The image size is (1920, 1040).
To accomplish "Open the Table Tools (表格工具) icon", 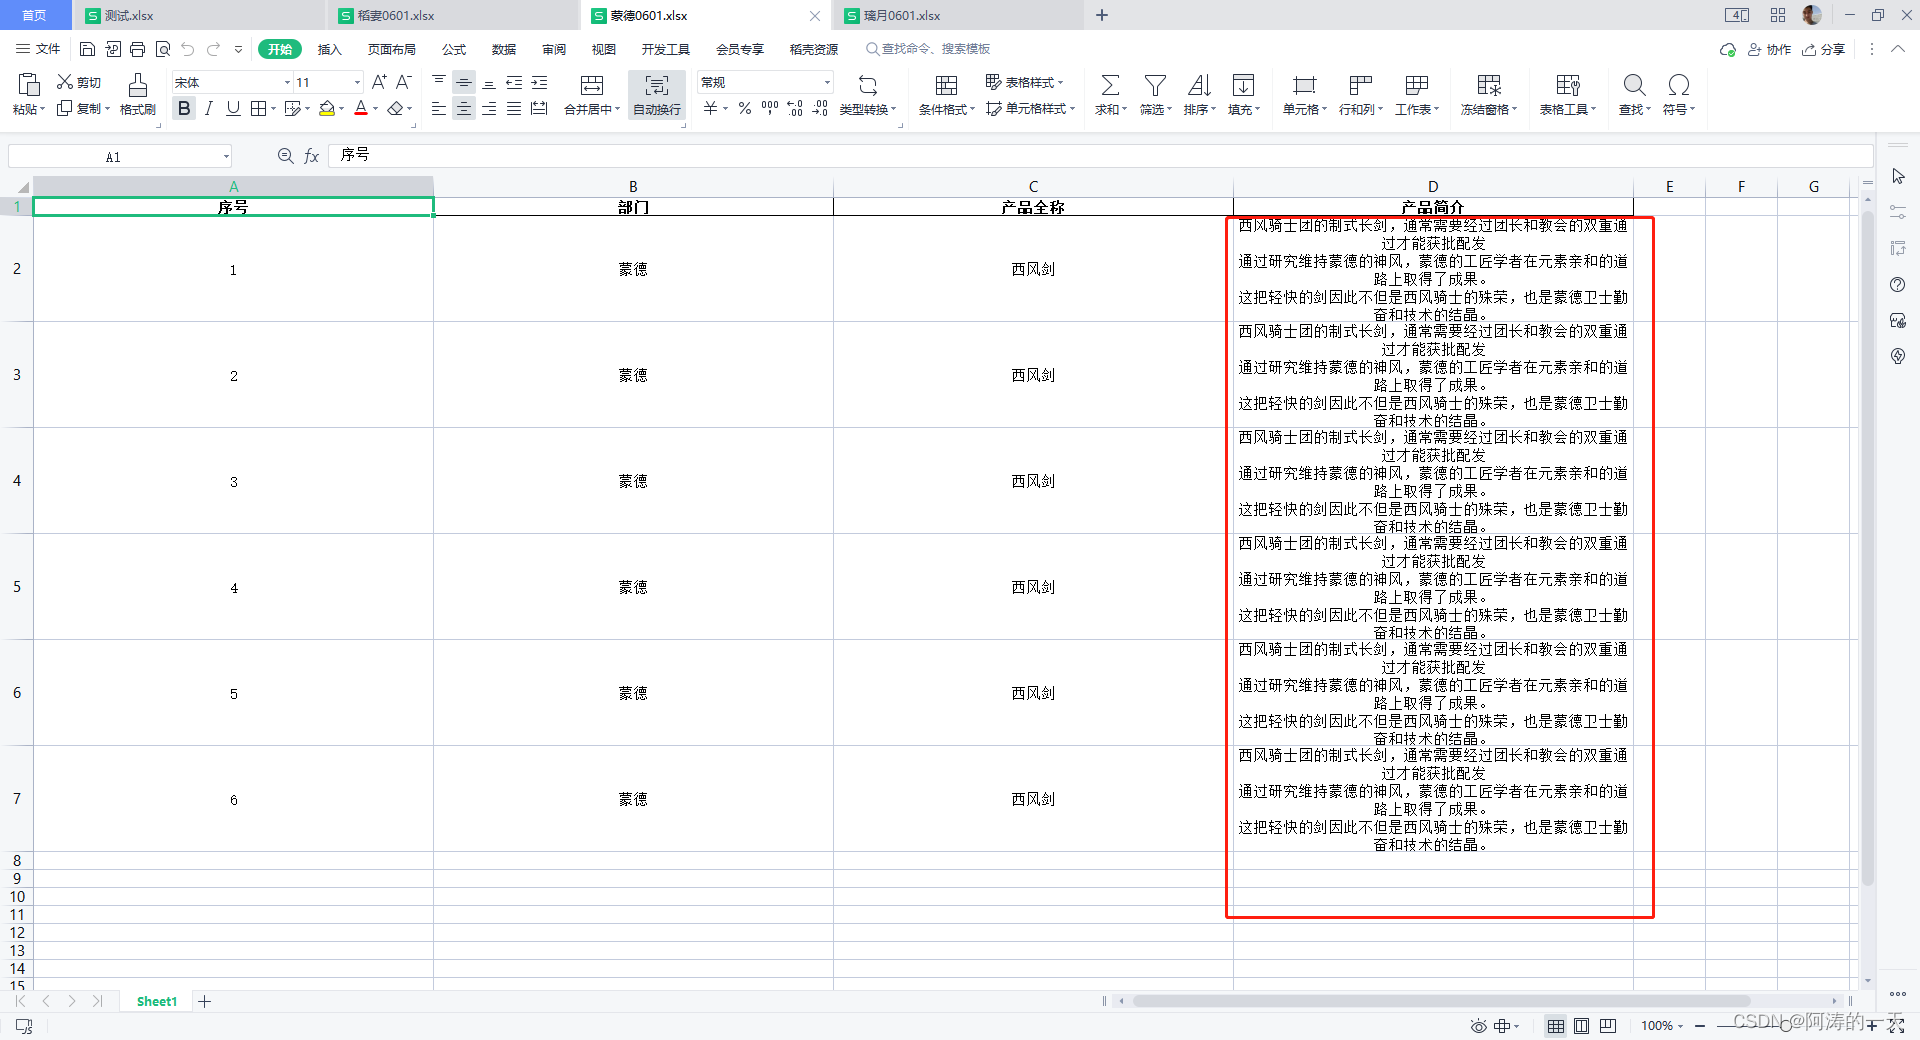I will pyautogui.click(x=1567, y=85).
